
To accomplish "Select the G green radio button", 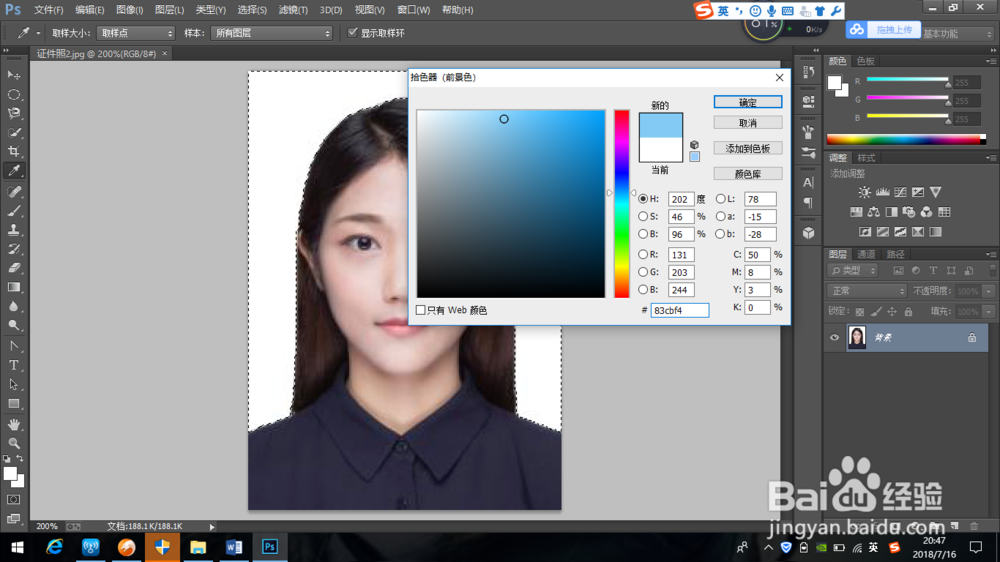I will 643,272.
